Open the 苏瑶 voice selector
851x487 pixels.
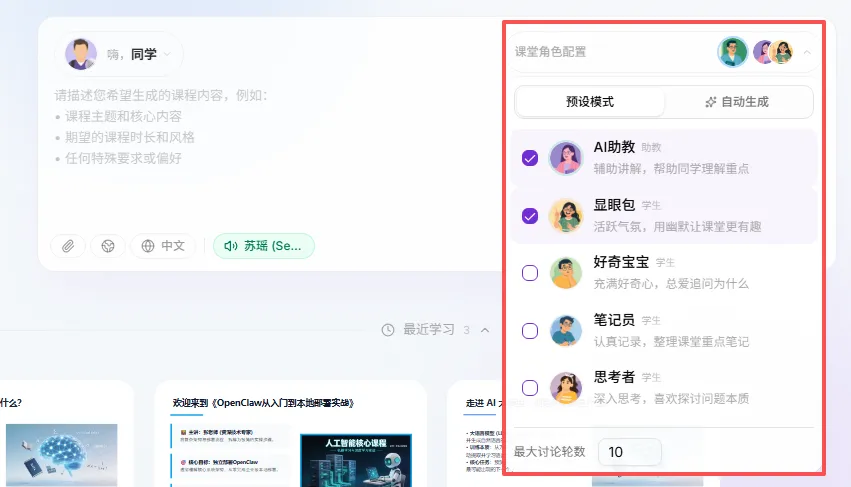264,246
